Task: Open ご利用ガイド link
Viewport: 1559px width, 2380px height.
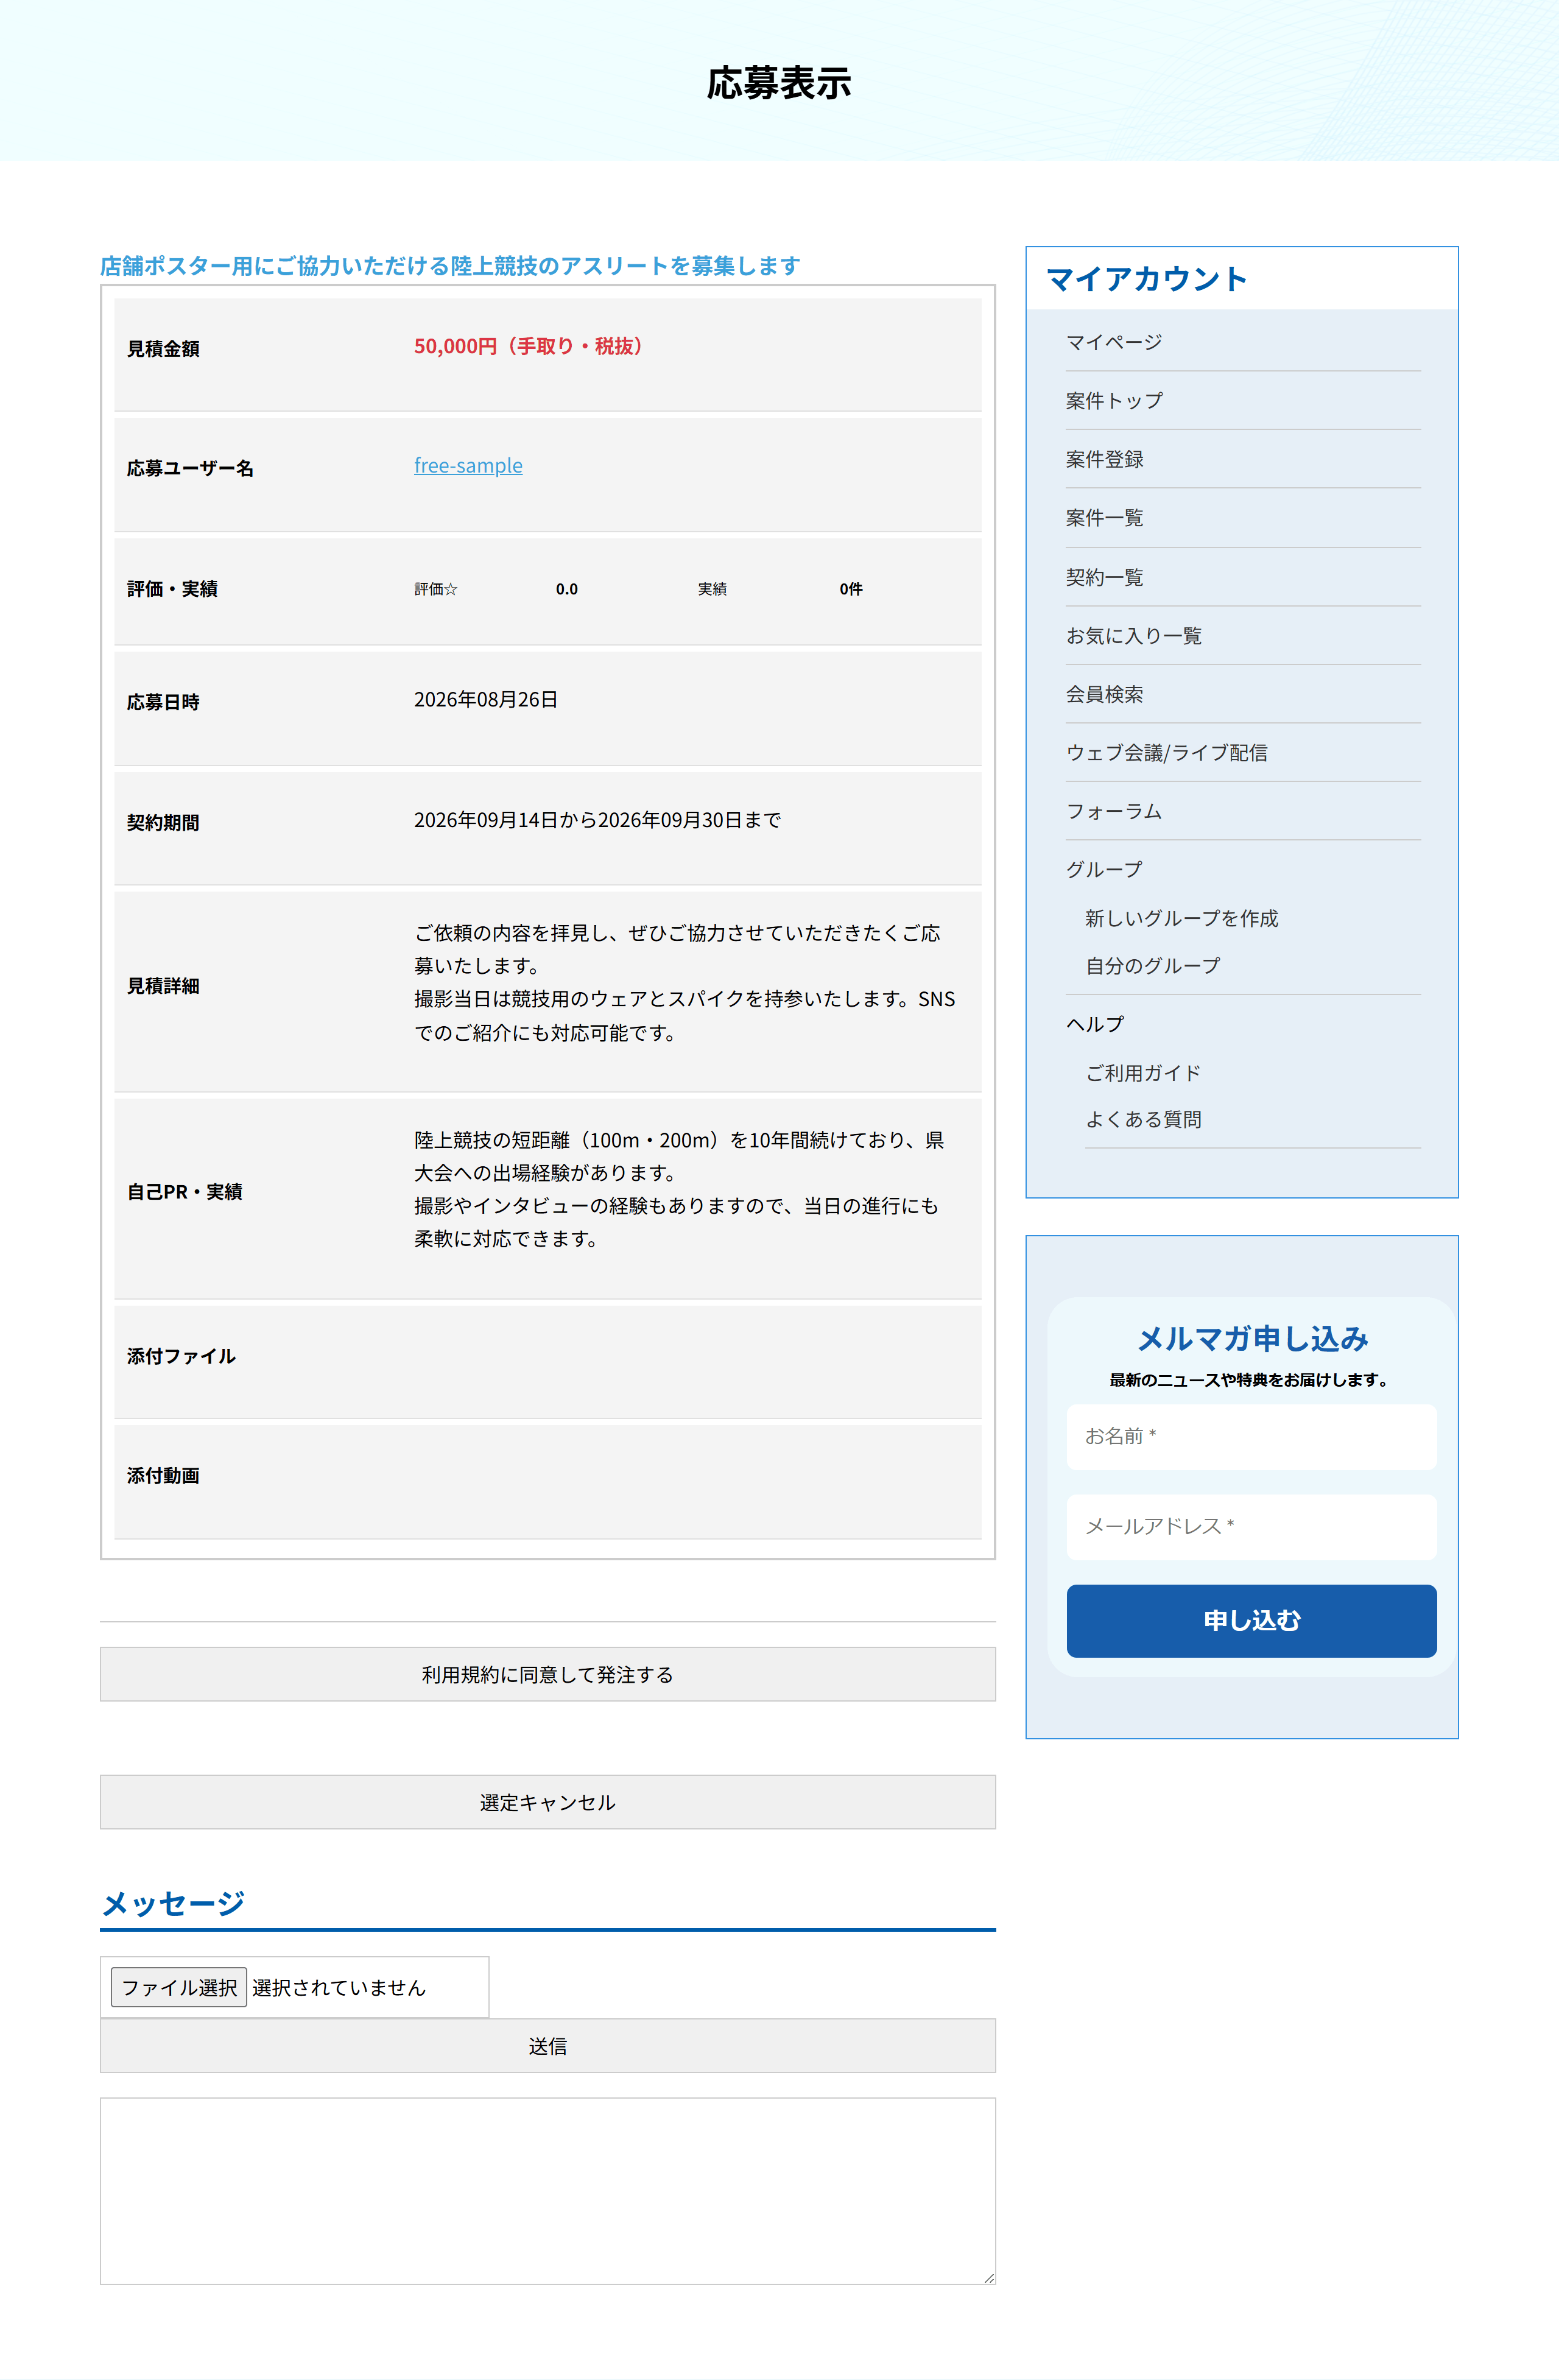Action: point(1143,1073)
